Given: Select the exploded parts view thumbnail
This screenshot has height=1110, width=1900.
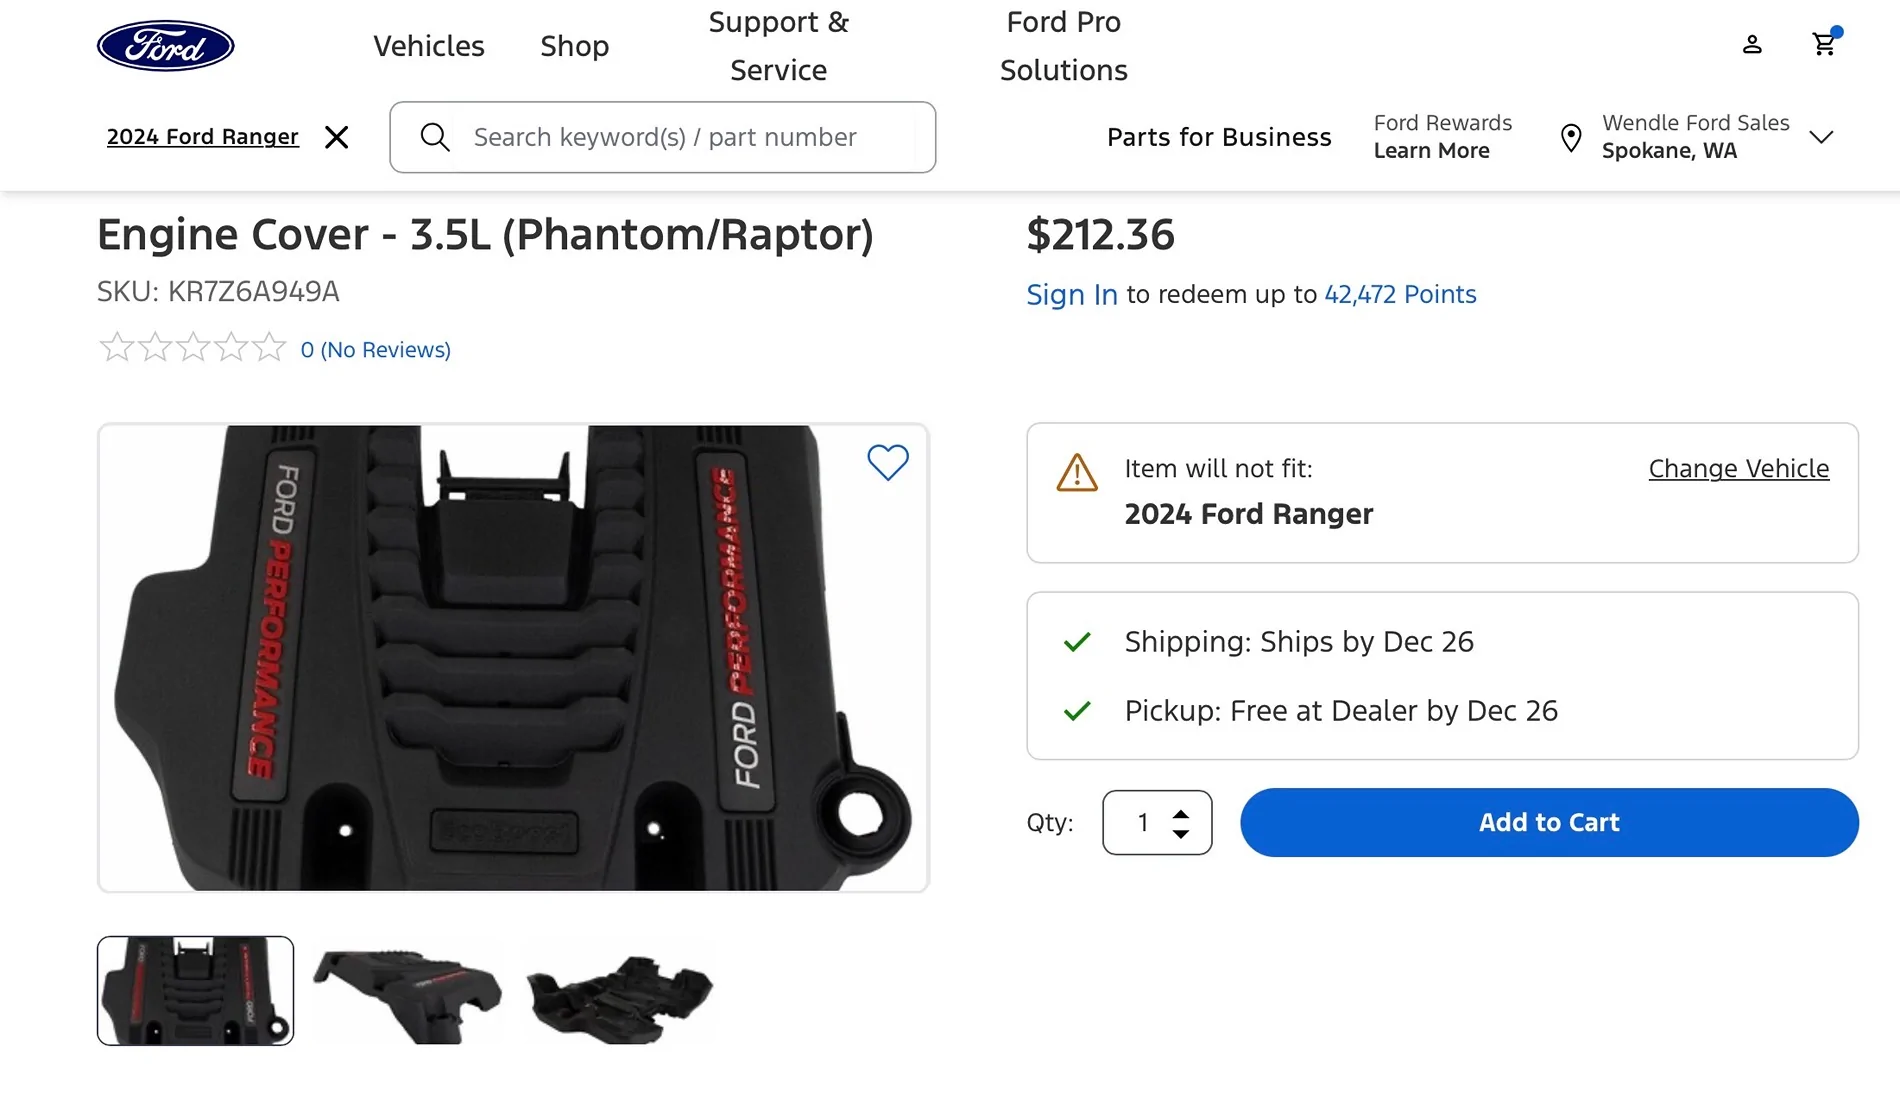Looking at the screenshot, I should (x=620, y=990).
